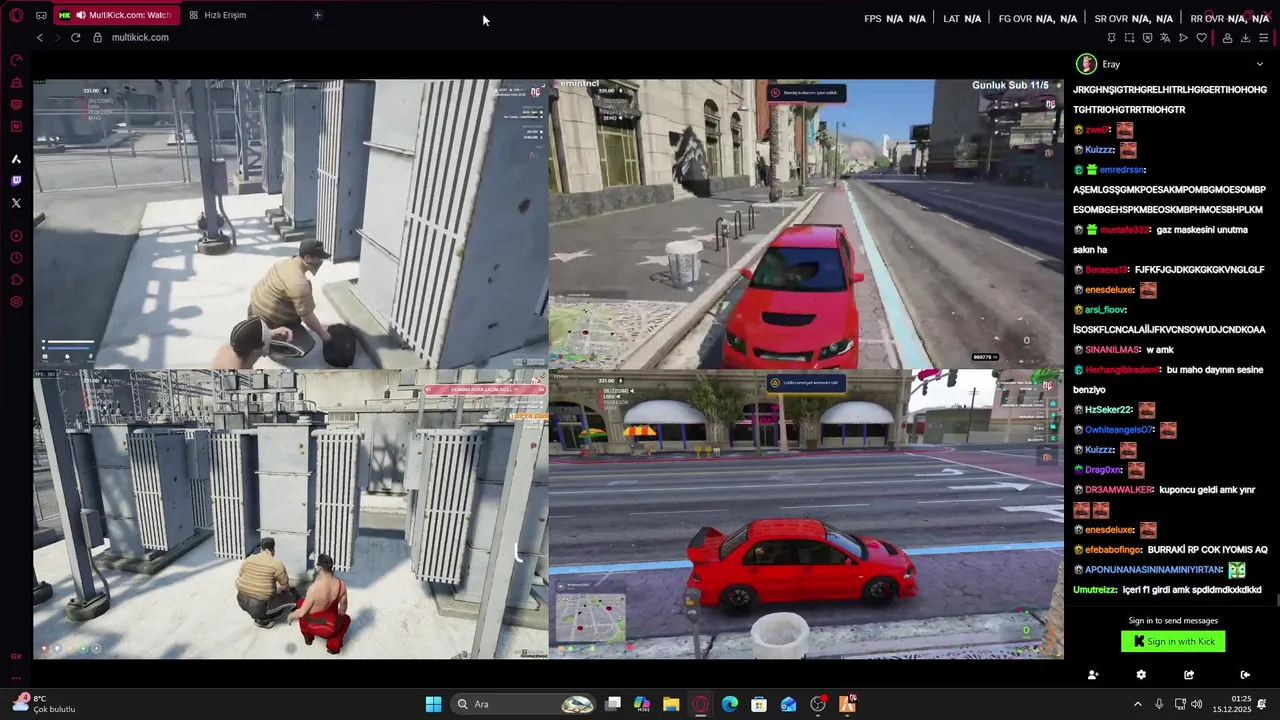Click chat username SINANILMAS
The height and width of the screenshot is (720, 1280).
tap(1112, 350)
